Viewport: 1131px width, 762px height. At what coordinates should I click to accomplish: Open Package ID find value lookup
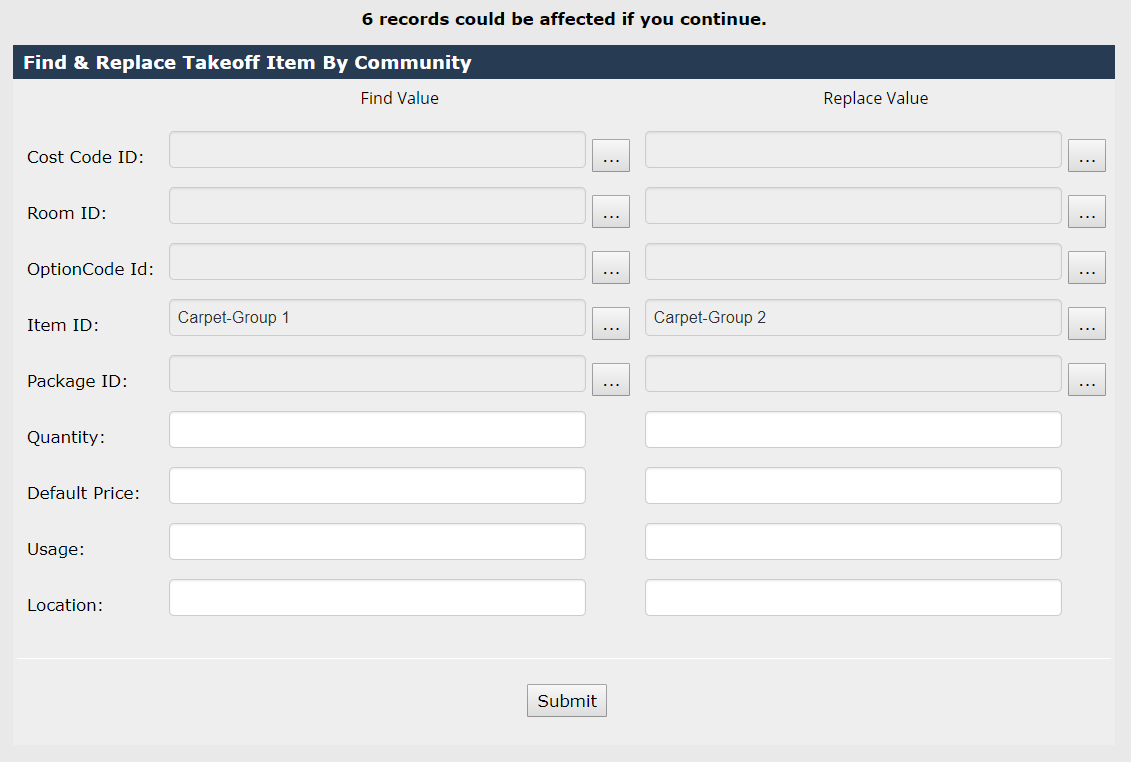pyautogui.click(x=611, y=380)
